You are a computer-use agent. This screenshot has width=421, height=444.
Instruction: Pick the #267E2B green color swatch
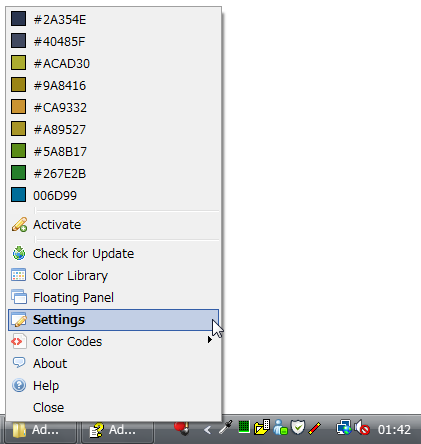[x=18, y=173]
